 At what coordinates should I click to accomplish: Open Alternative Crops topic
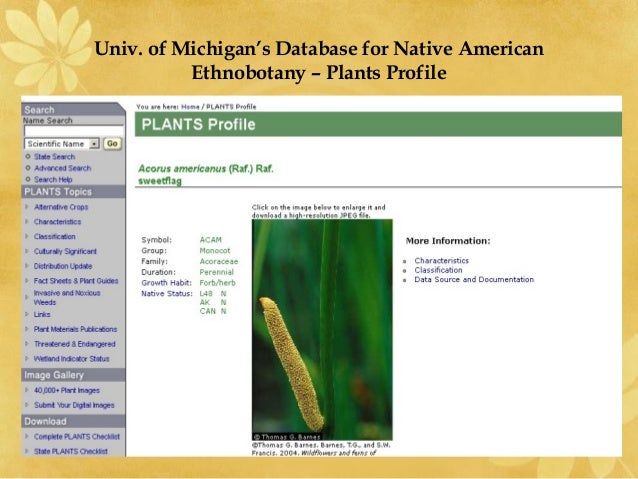[61, 207]
